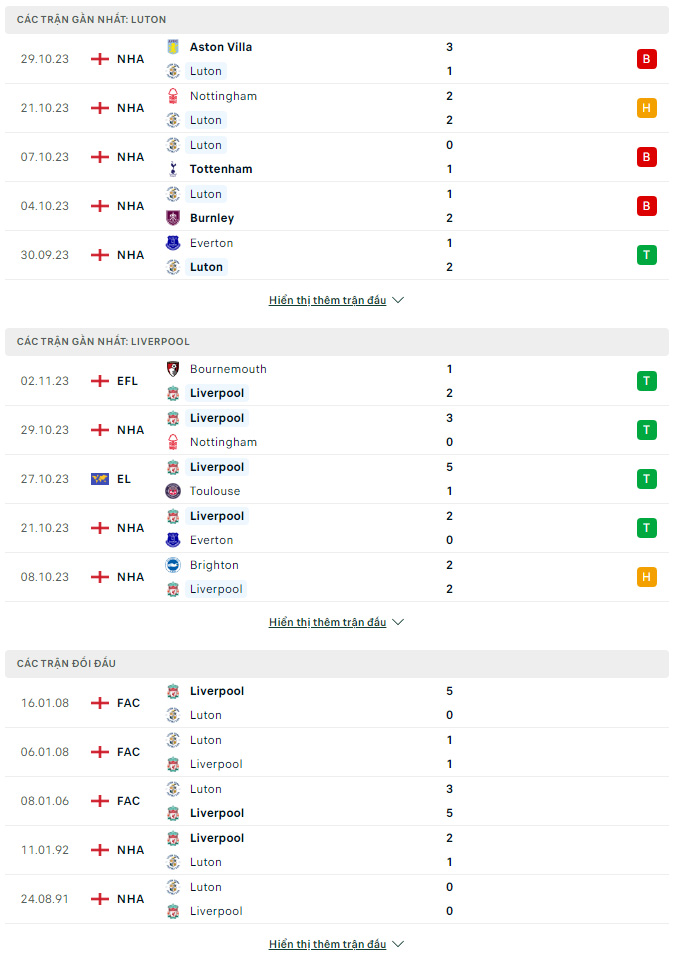Expand more Liverpool recent matches chevron

398,622
